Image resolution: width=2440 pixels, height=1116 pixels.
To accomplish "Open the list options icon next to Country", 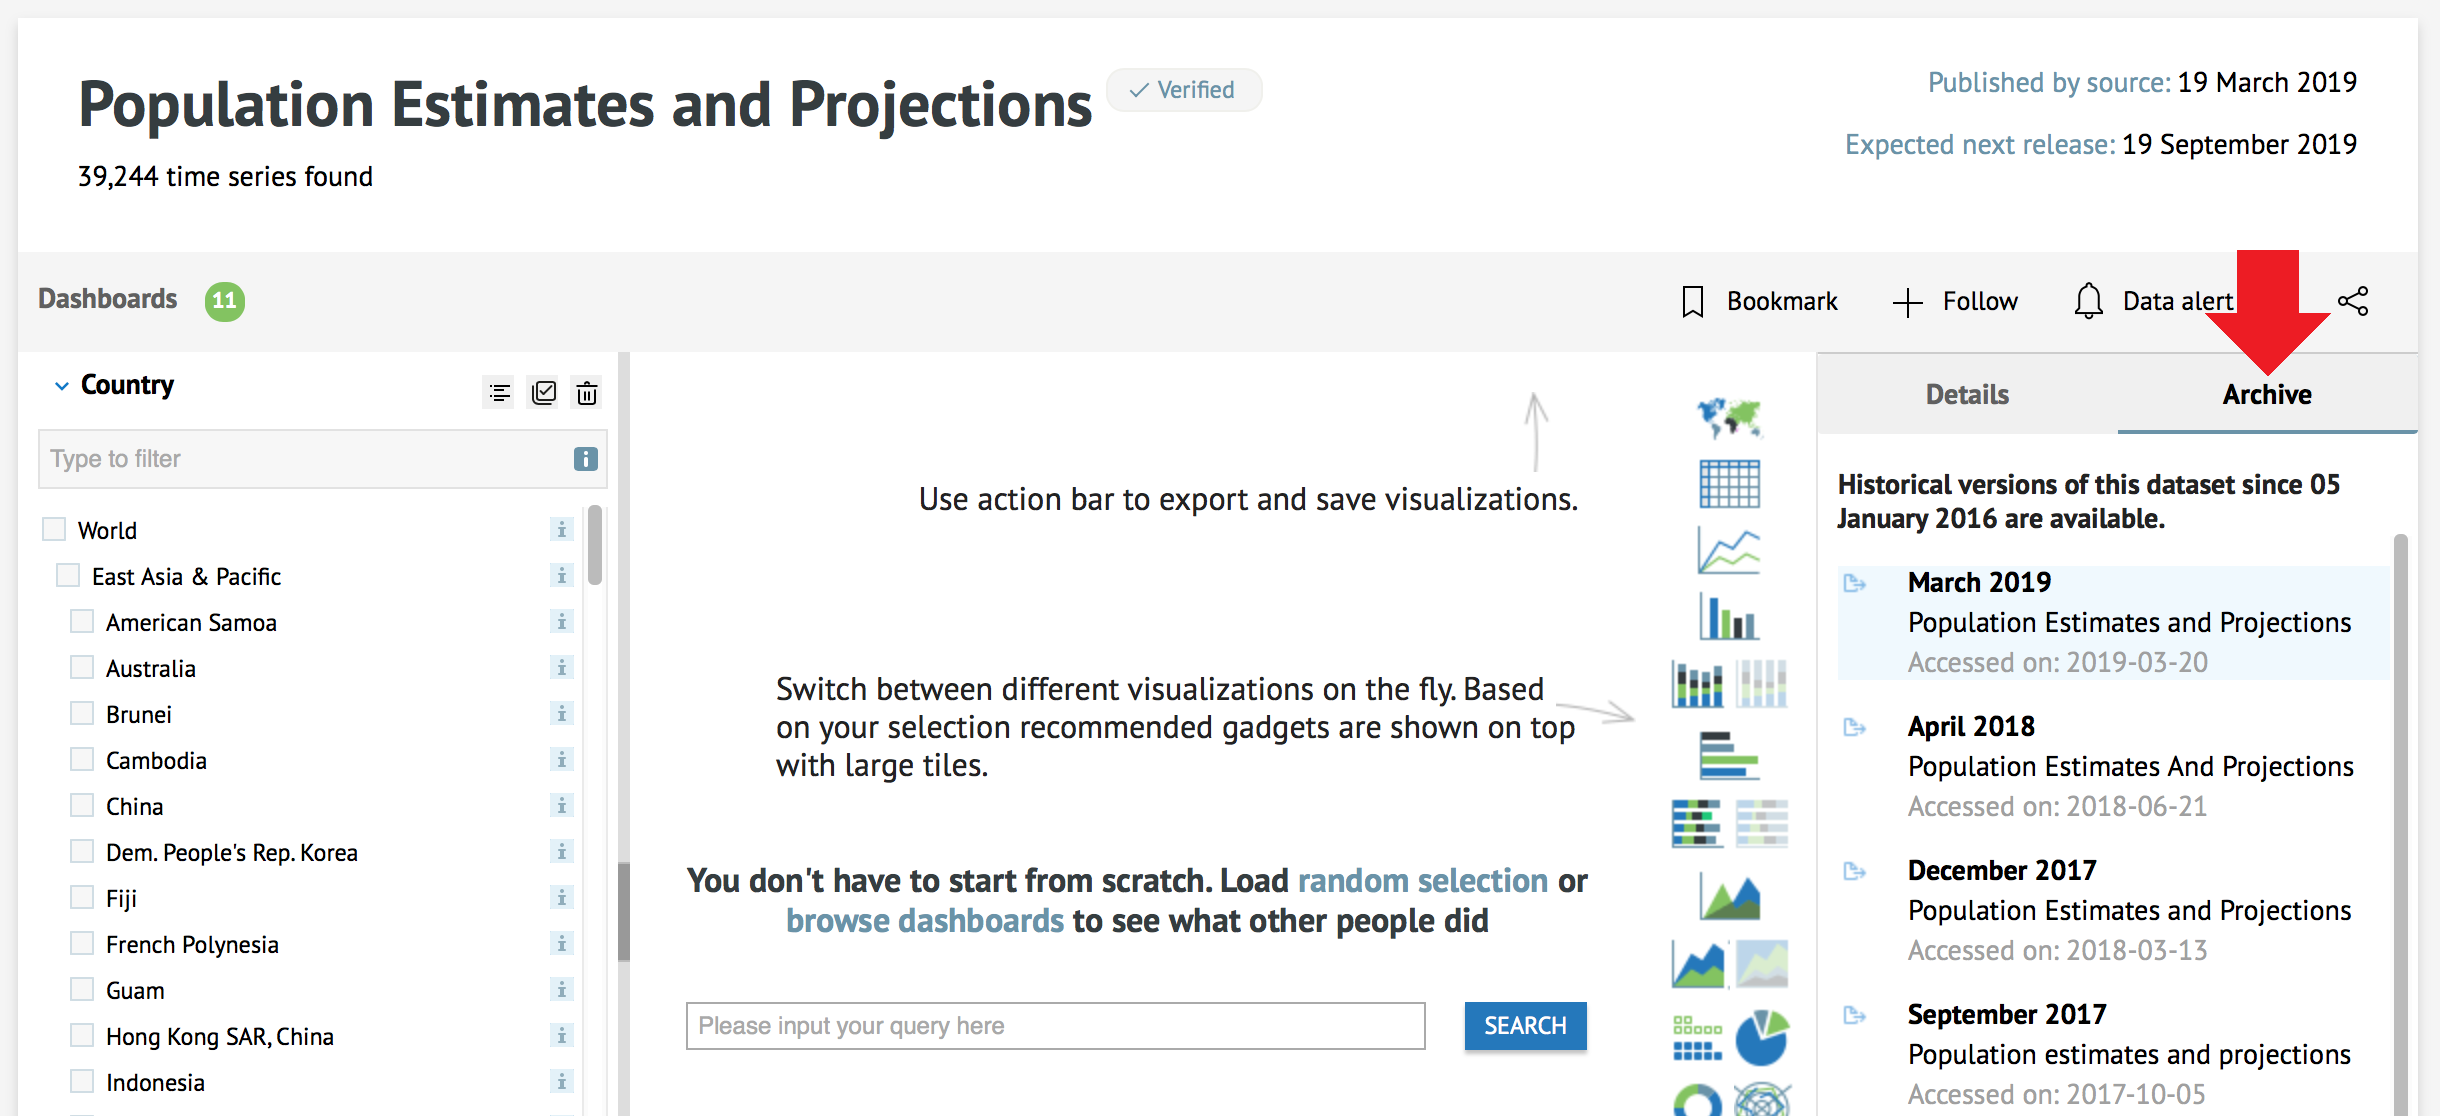I will click(500, 393).
